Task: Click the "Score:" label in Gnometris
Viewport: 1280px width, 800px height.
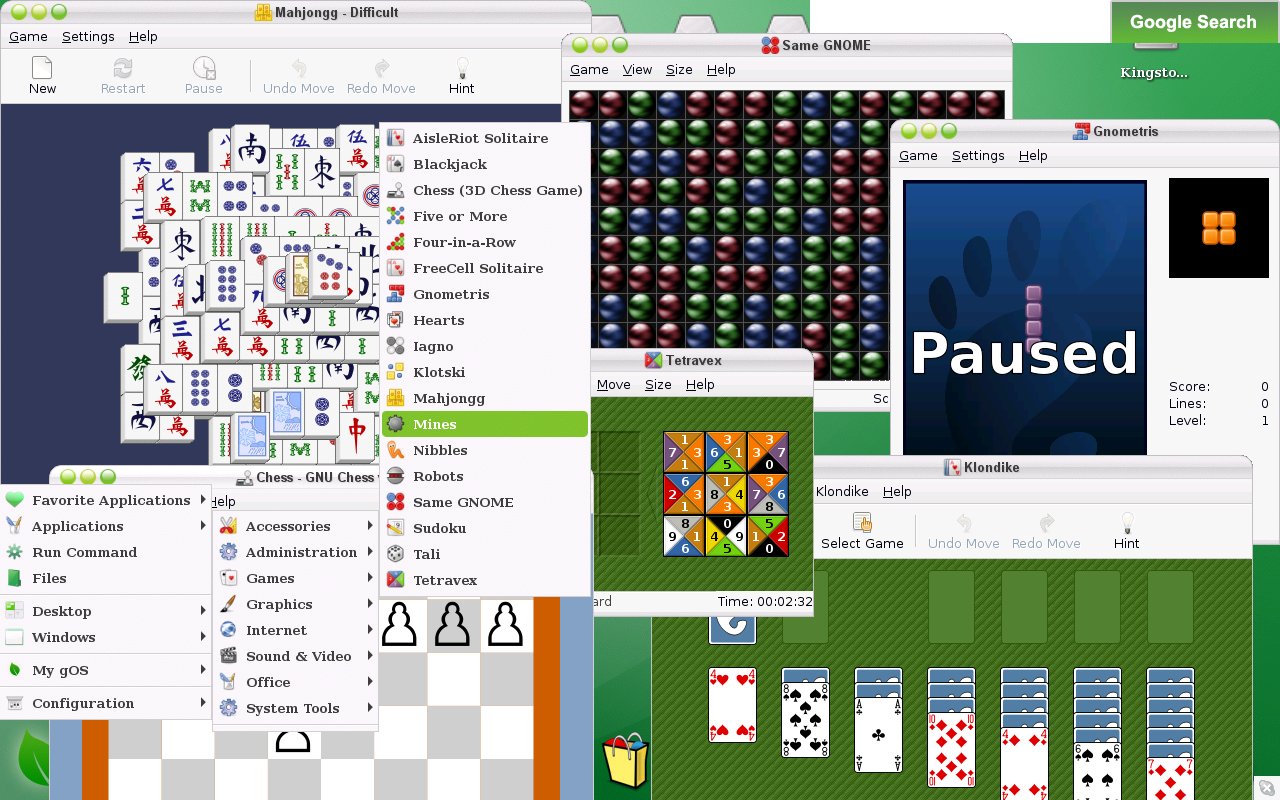Action: point(1190,387)
